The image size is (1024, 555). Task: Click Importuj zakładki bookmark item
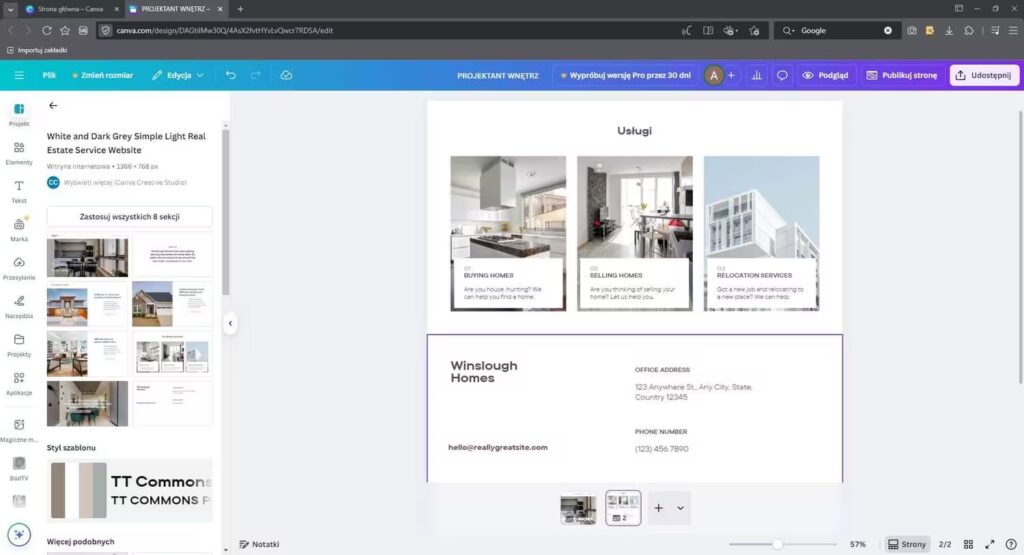click(x=37, y=50)
